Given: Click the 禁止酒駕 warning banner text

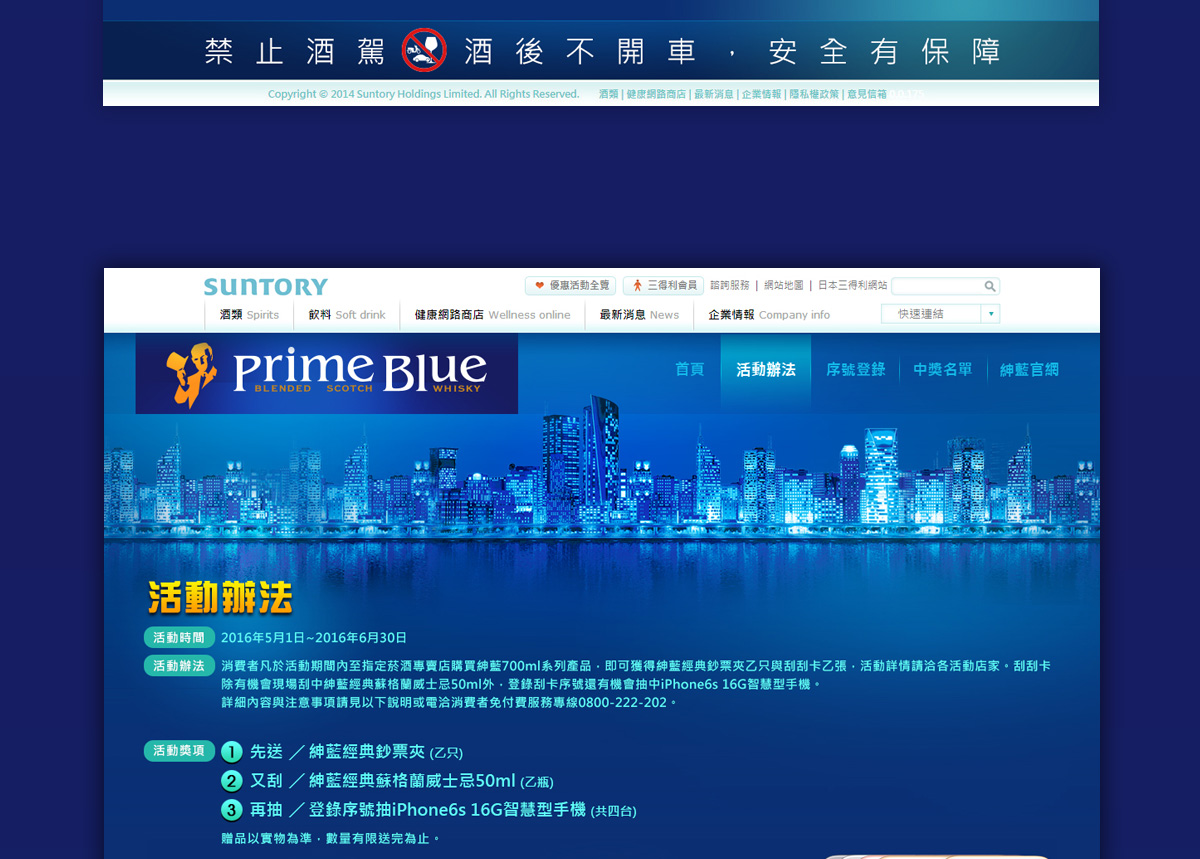Looking at the screenshot, I should [602, 51].
